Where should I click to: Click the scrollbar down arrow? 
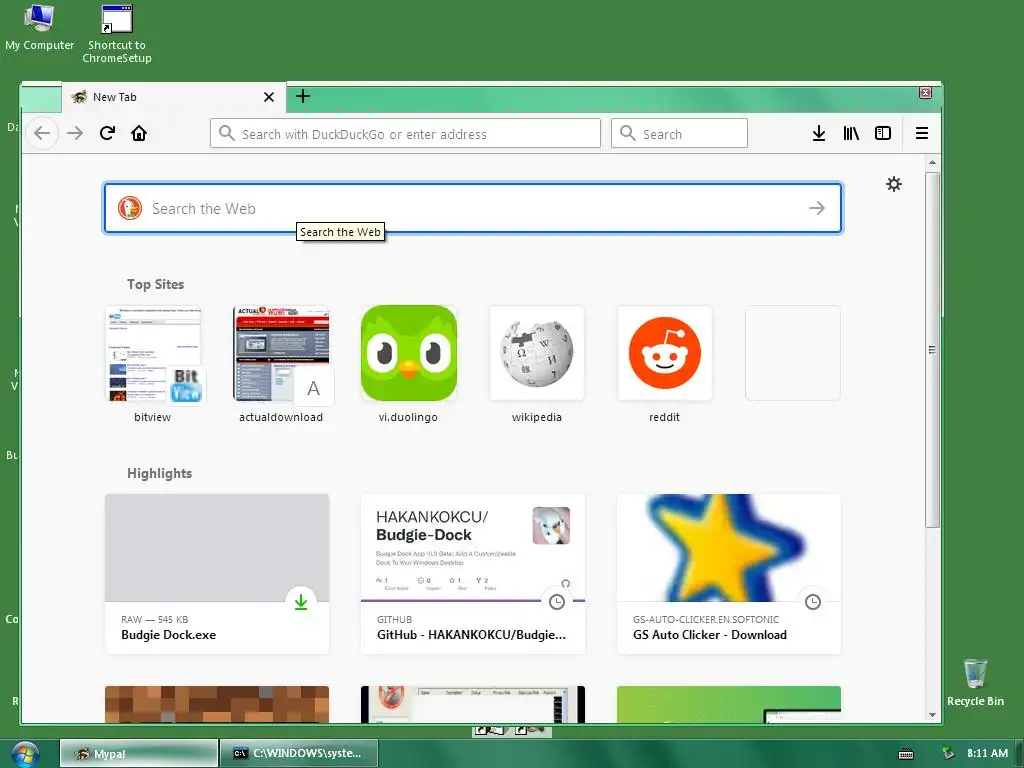coord(932,715)
